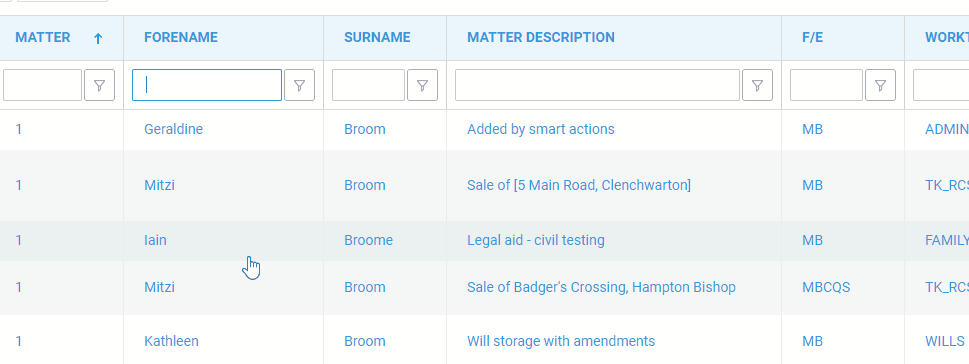969x364 pixels.
Task: Focus the F/E filter text box
Action: tap(826, 85)
